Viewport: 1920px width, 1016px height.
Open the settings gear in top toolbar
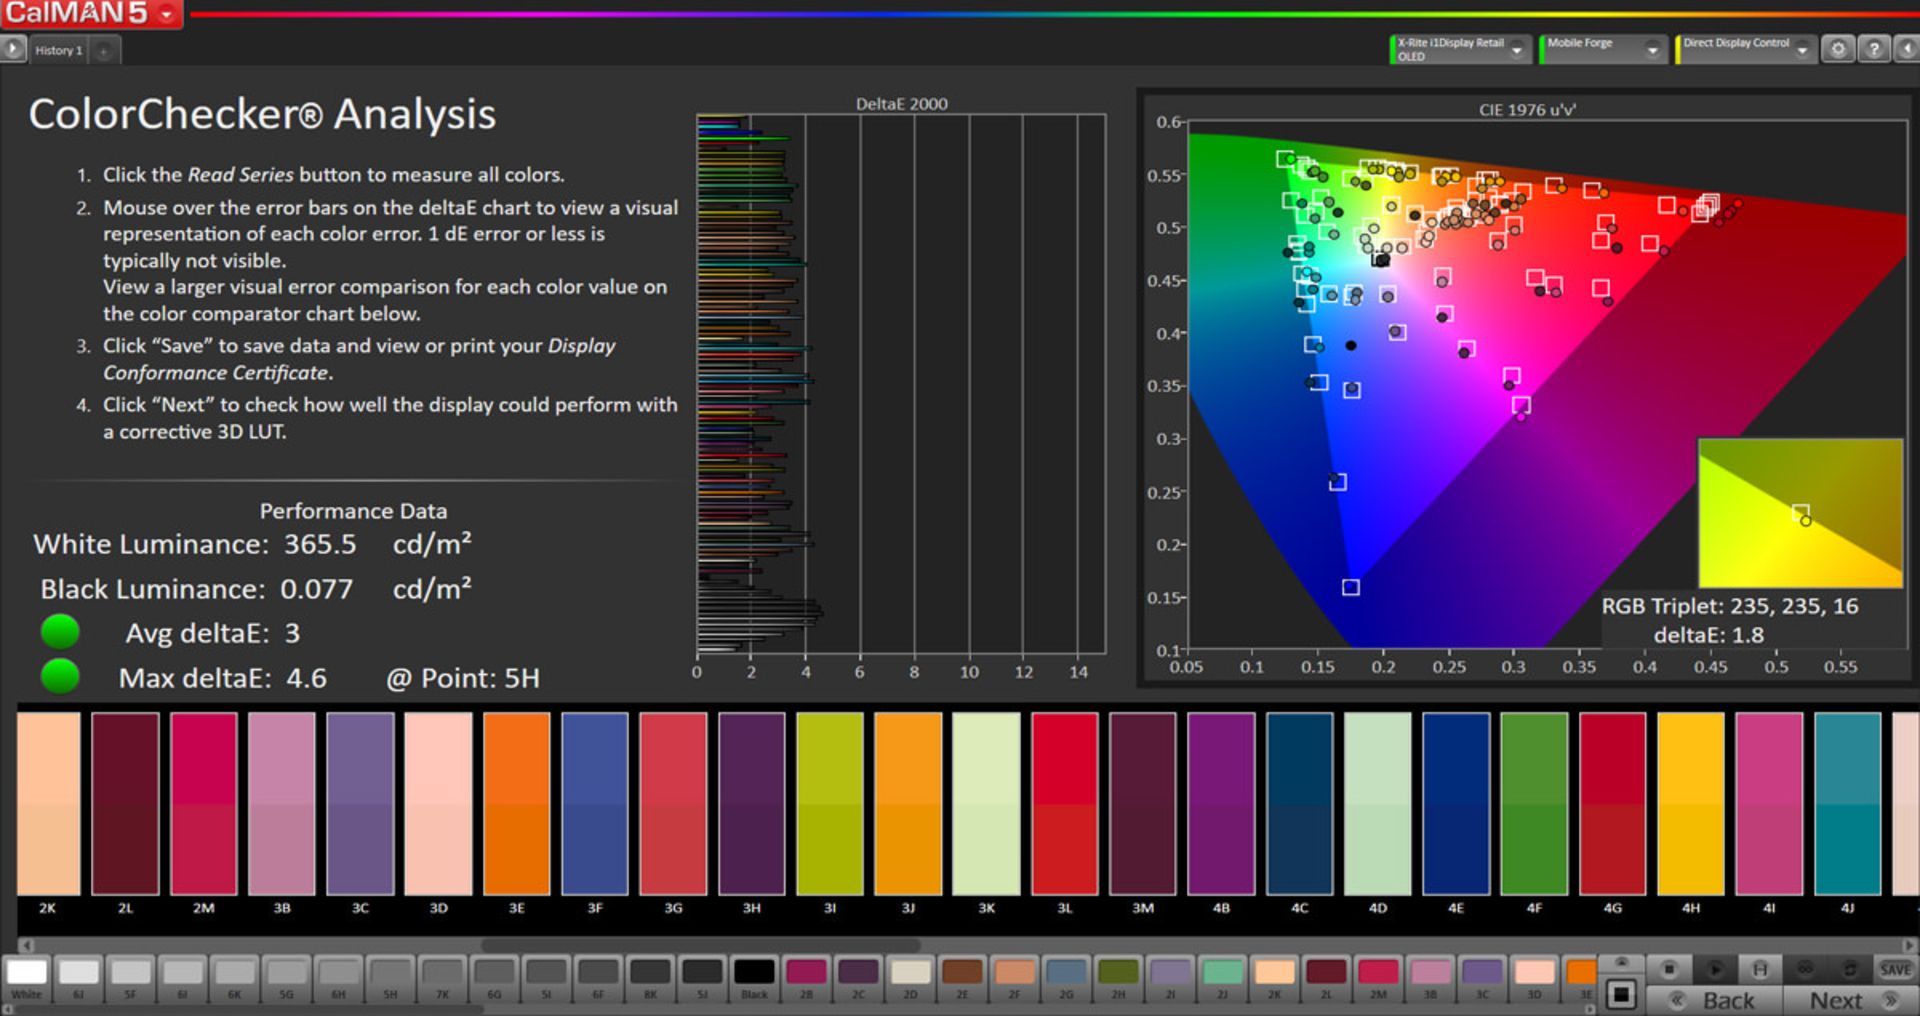tap(1838, 49)
